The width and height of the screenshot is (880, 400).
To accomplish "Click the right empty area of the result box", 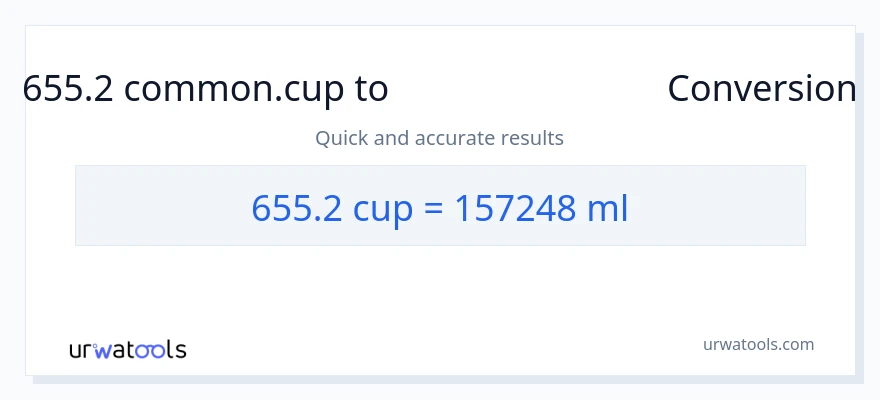I will click(720, 206).
